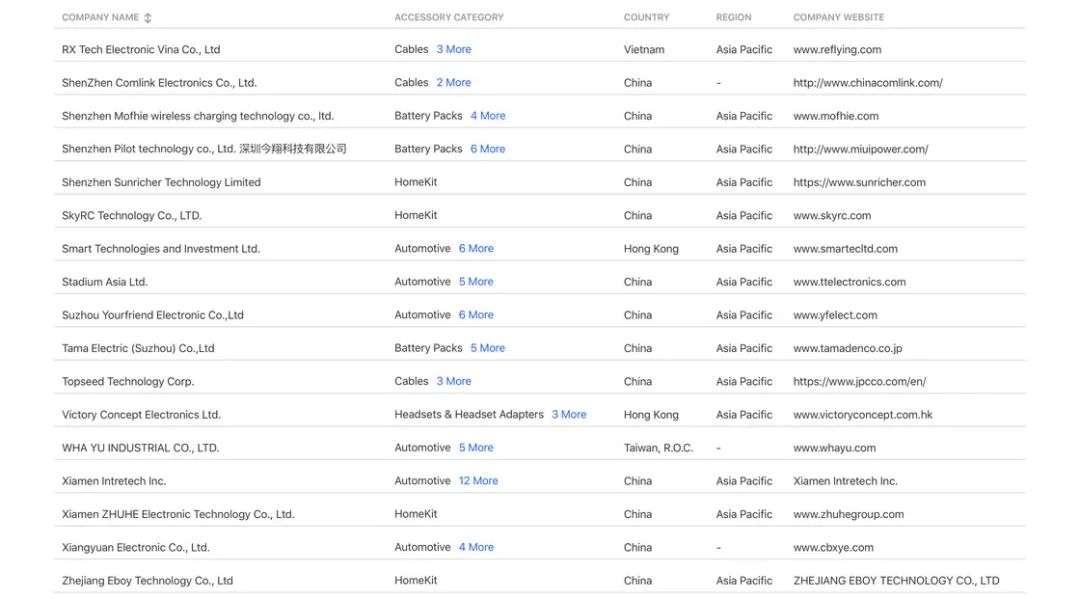Visit www.victoryconcept.com.hk website
1080x599 pixels.
(862, 415)
